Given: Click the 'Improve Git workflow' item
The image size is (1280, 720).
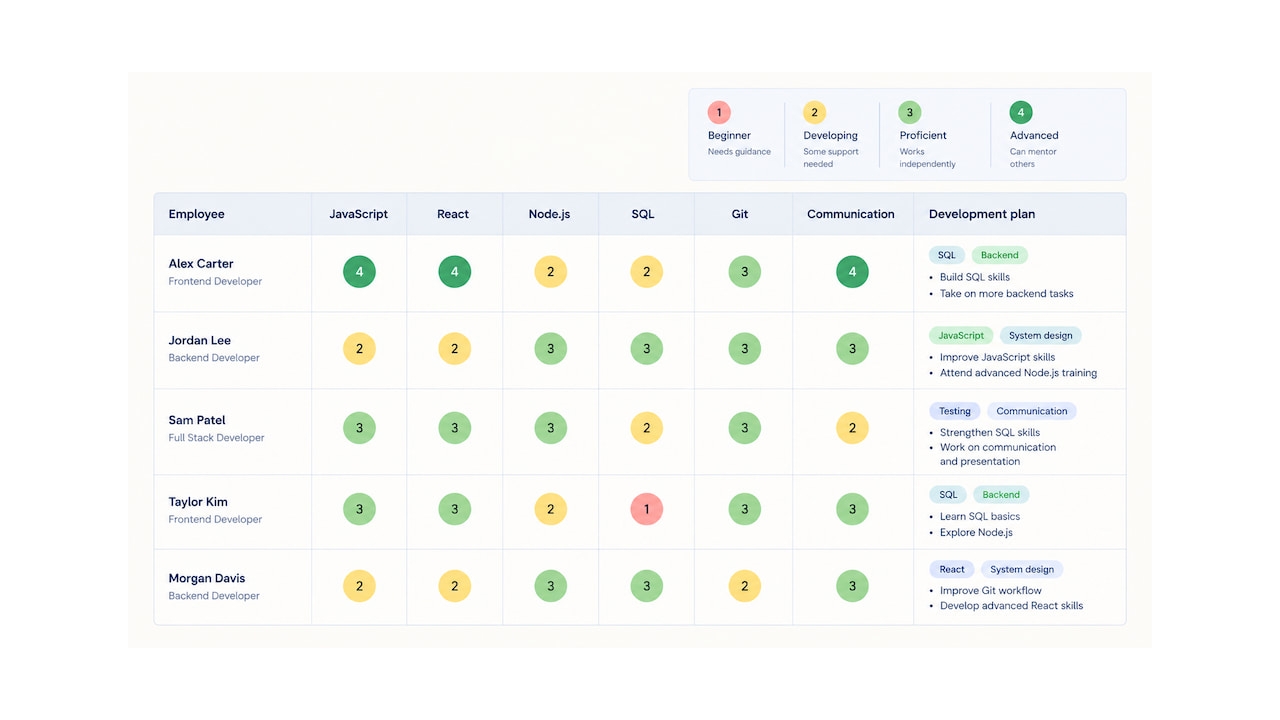Looking at the screenshot, I should point(991,591).
